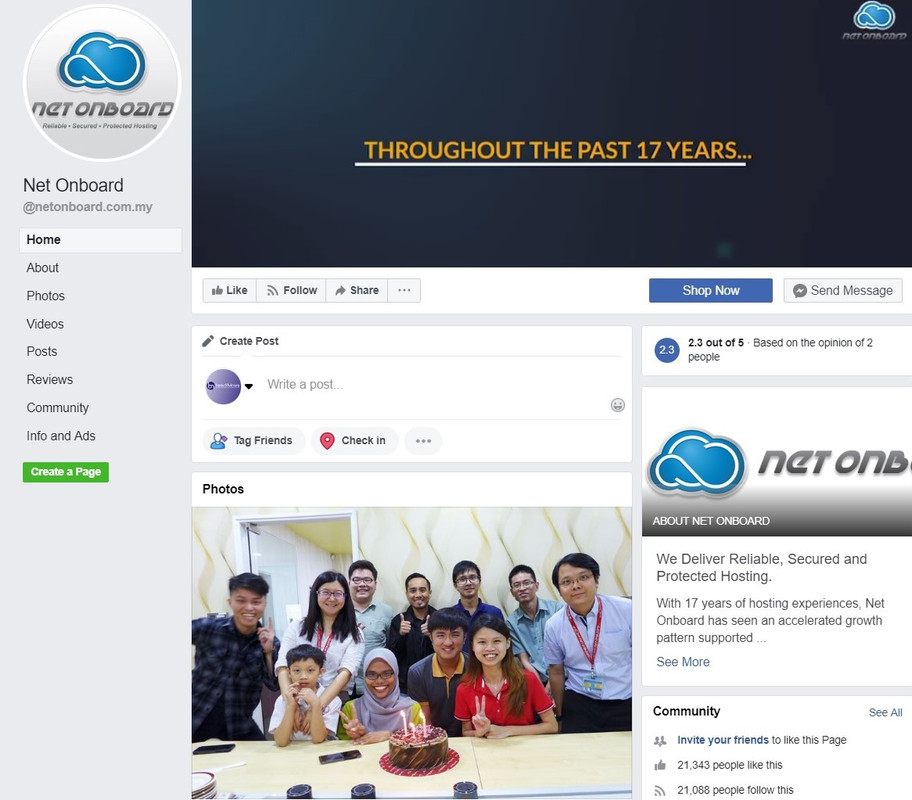Screen dimensions: 912x800
Task: Click the thumbs-up icon beside the like count
Action: tap(660, 765)
